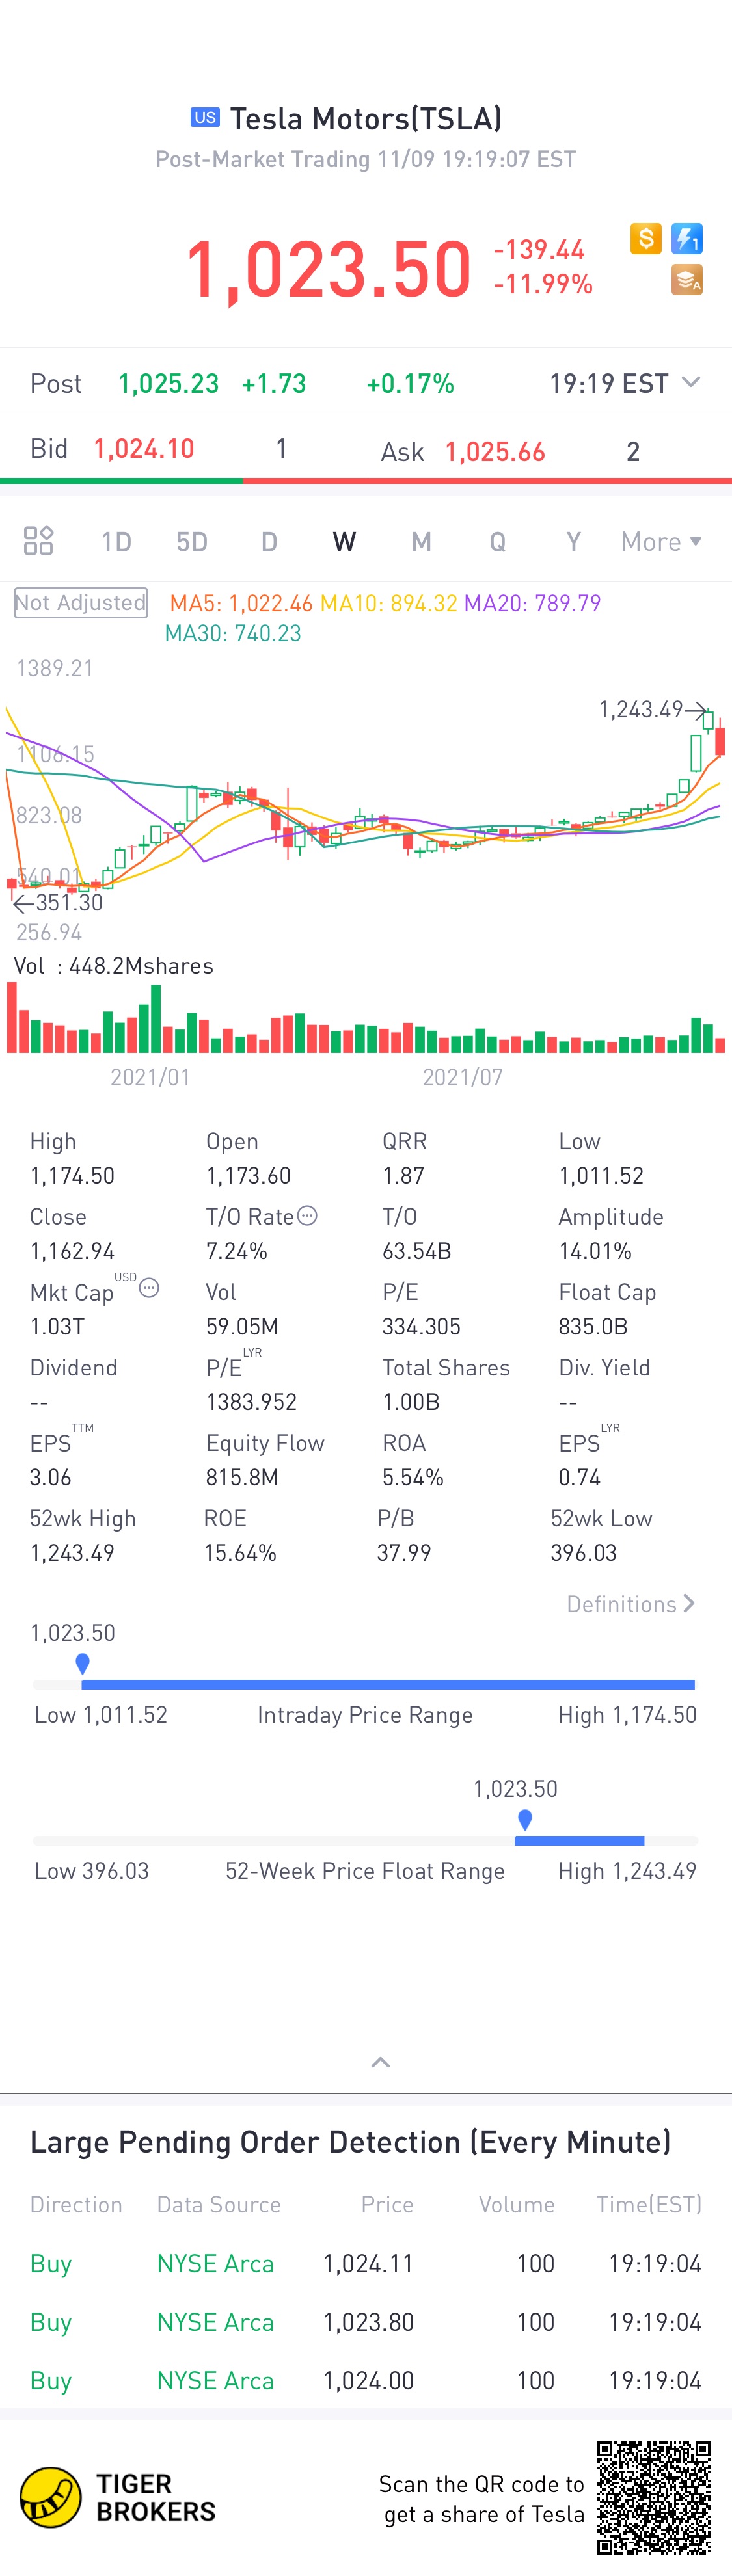The image size is (732, 2576).
Task: Tap the ROE value 15.64%
Action: (240, 1553)
